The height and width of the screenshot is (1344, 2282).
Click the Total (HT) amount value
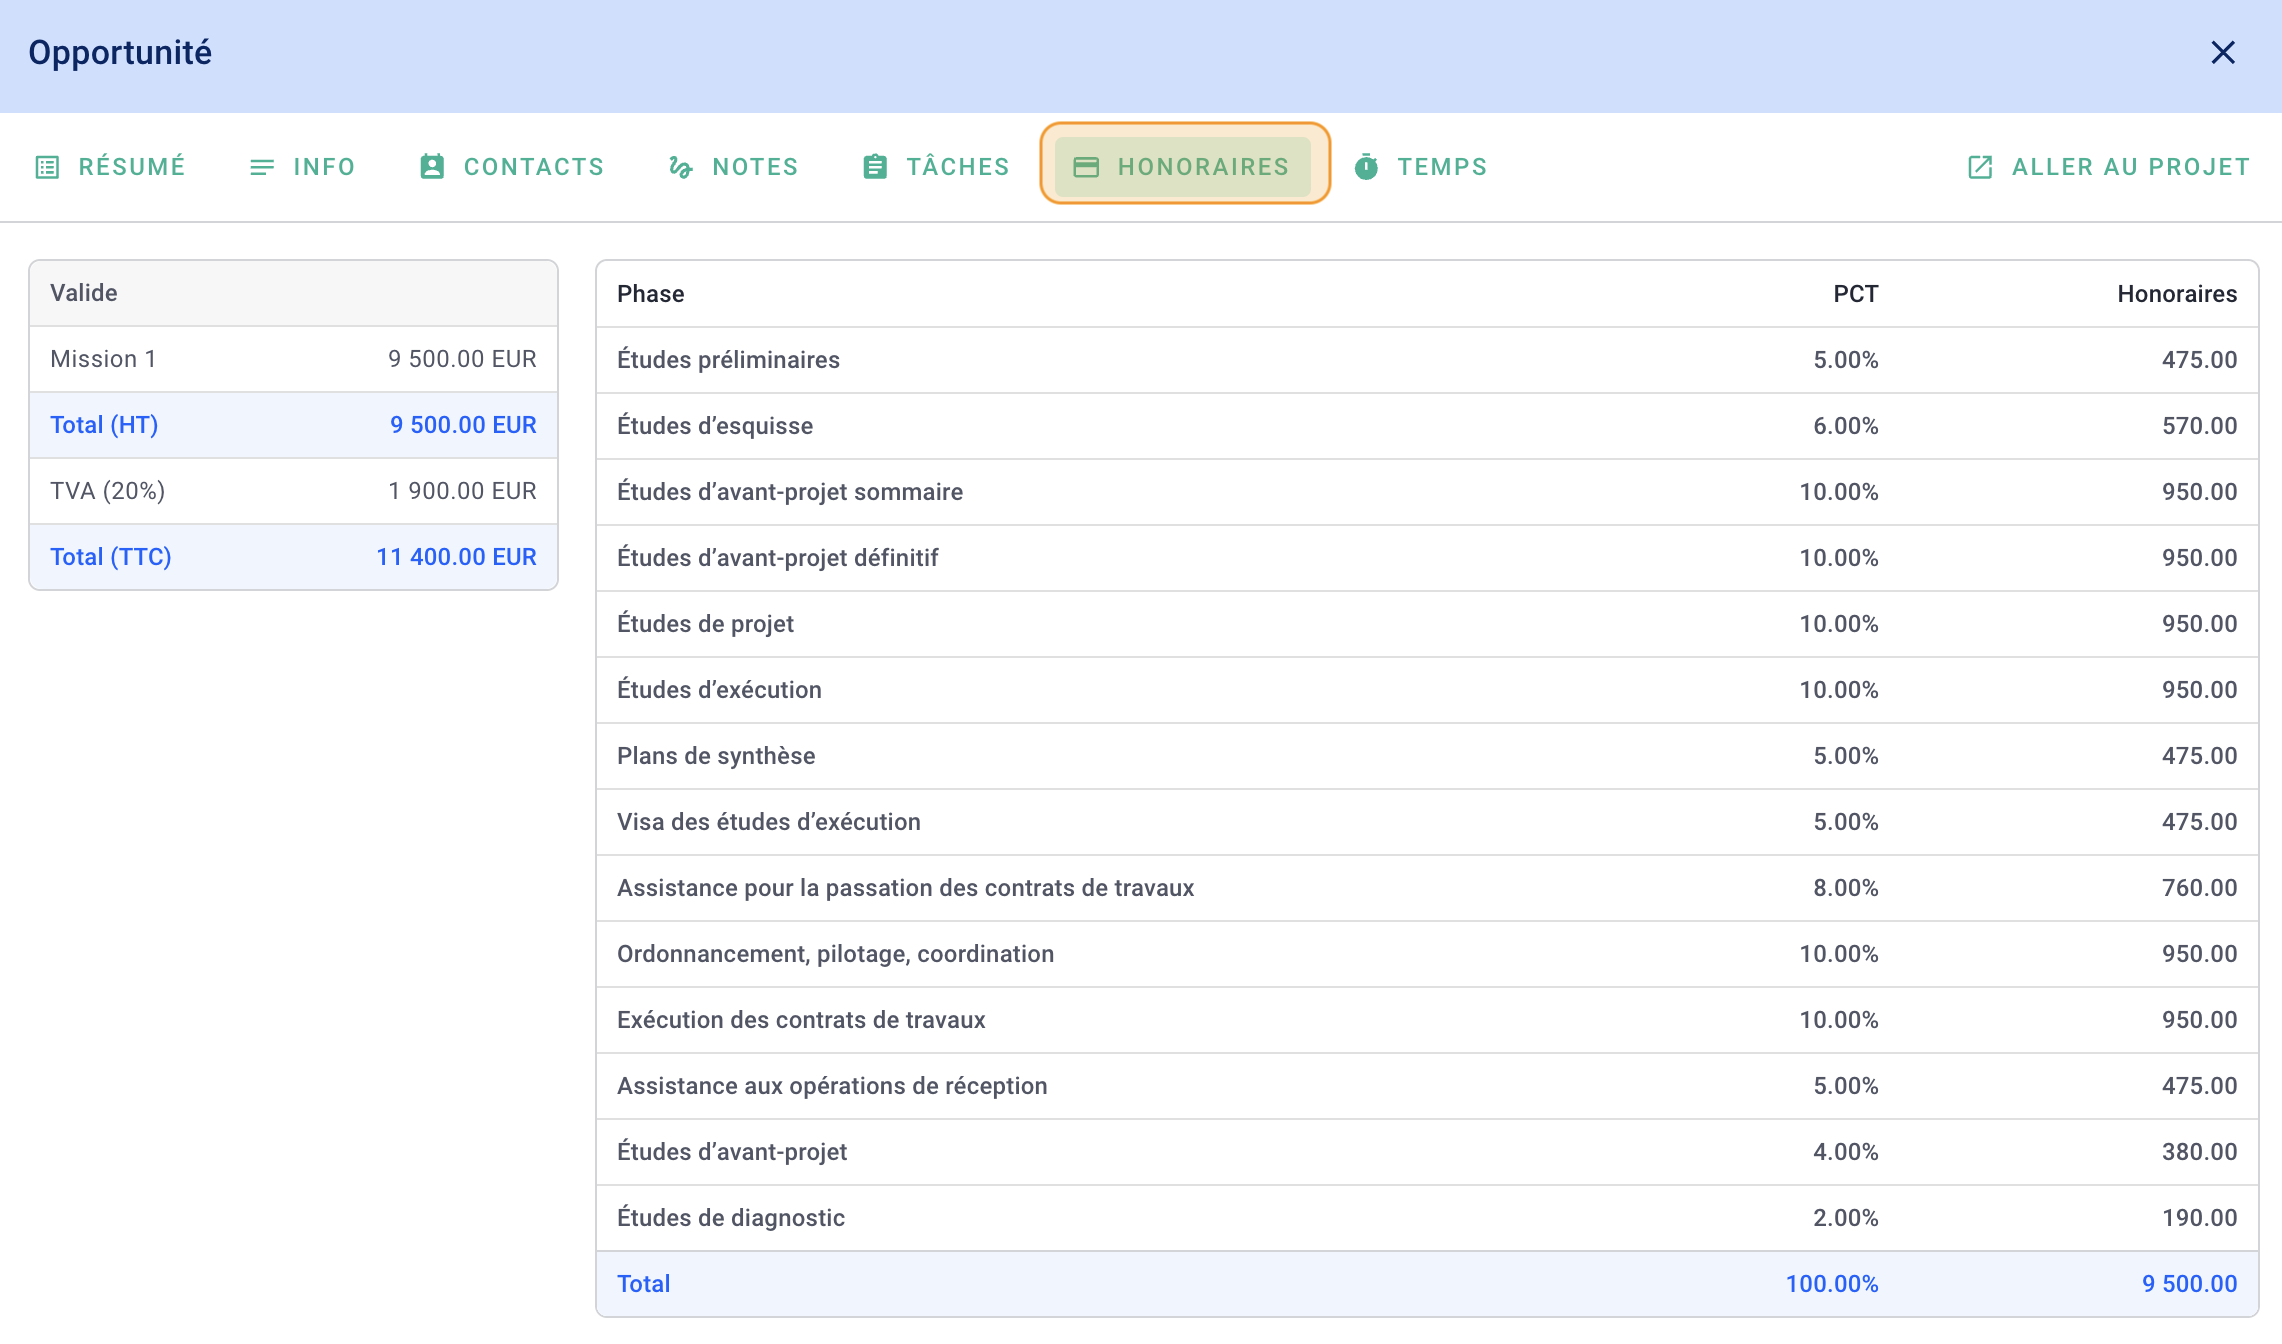461,424
